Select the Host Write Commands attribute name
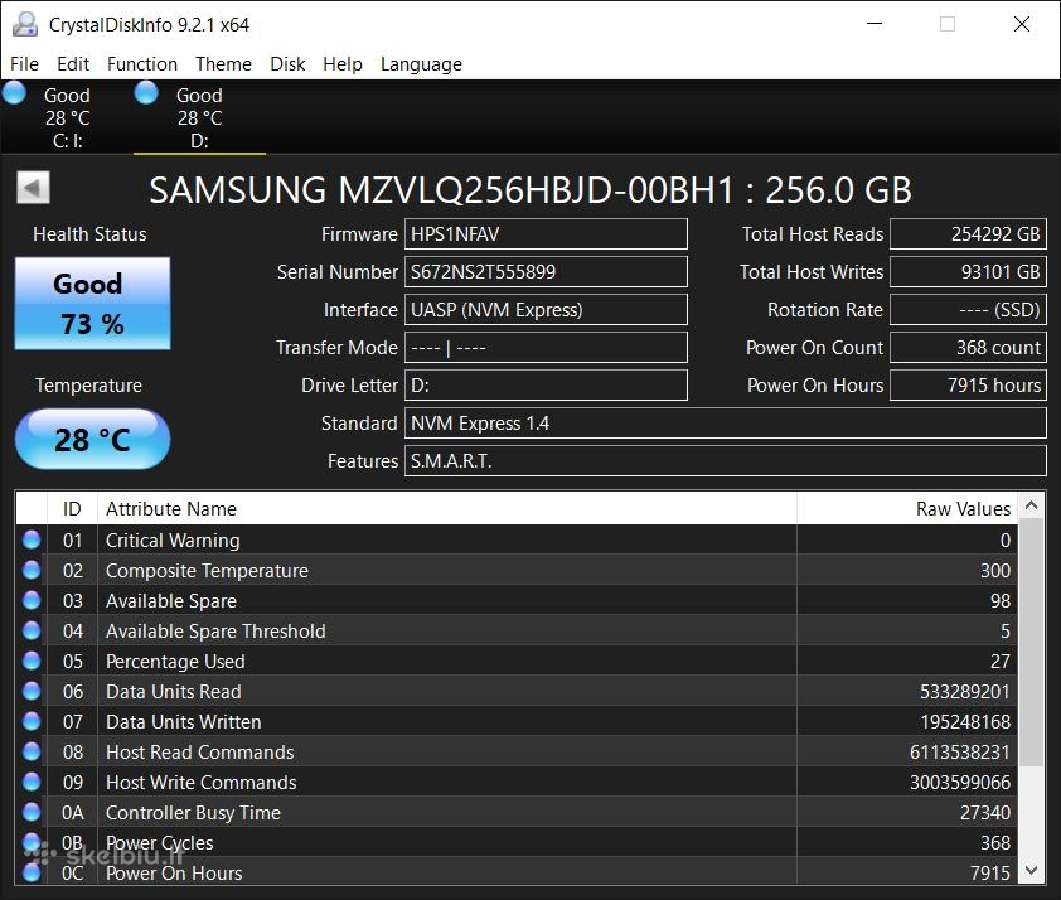Screen dimensions: 1061x900 pos(201,782)
